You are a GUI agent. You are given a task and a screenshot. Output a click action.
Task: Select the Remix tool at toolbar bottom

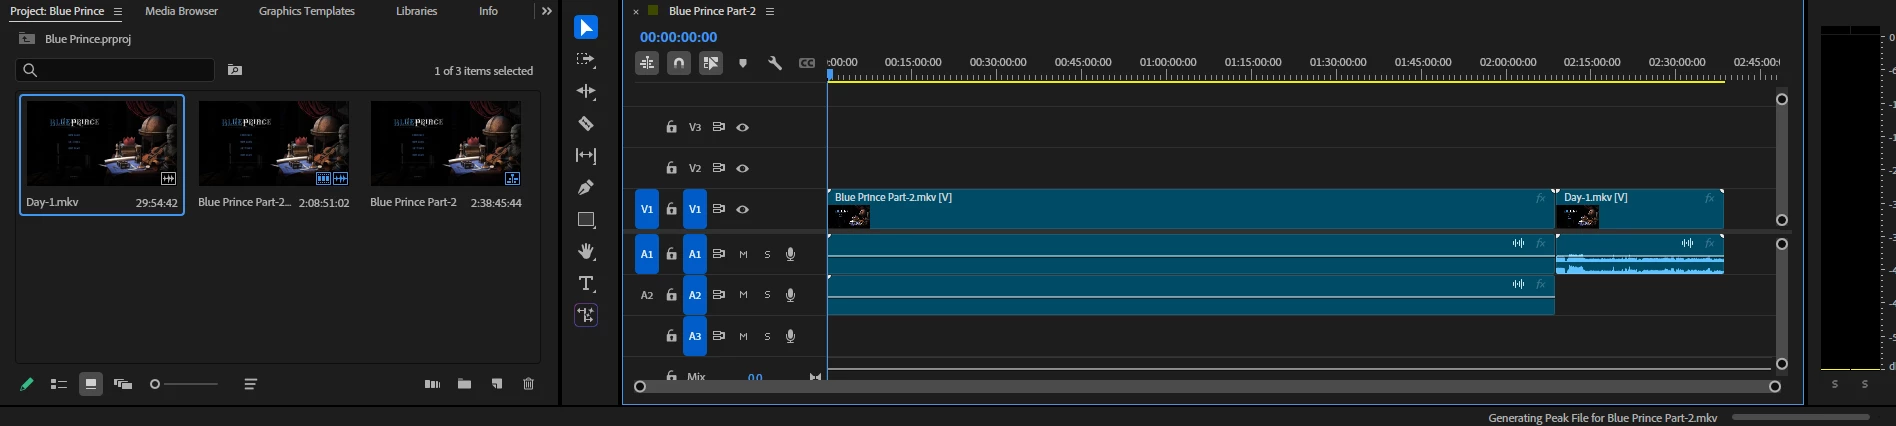click(586, 315)
